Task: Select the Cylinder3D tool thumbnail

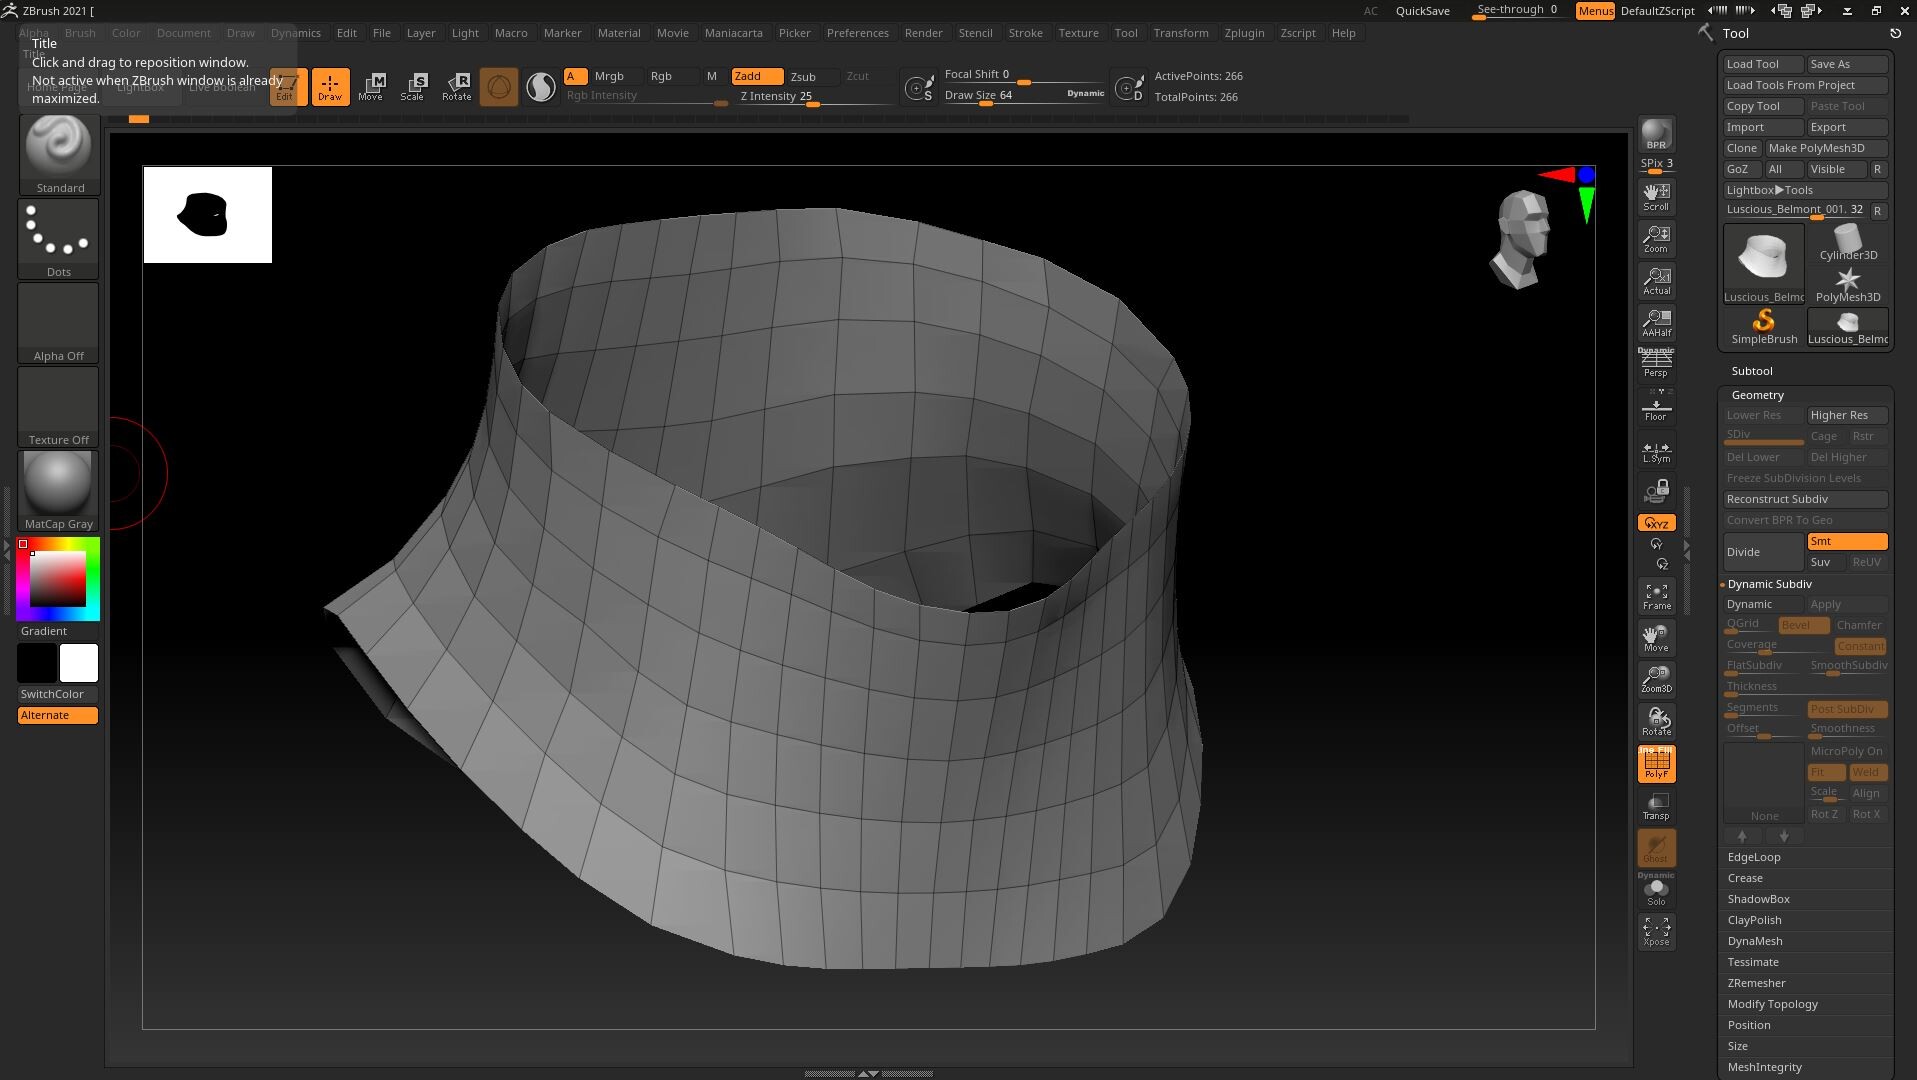Action: click(1848, 243)
